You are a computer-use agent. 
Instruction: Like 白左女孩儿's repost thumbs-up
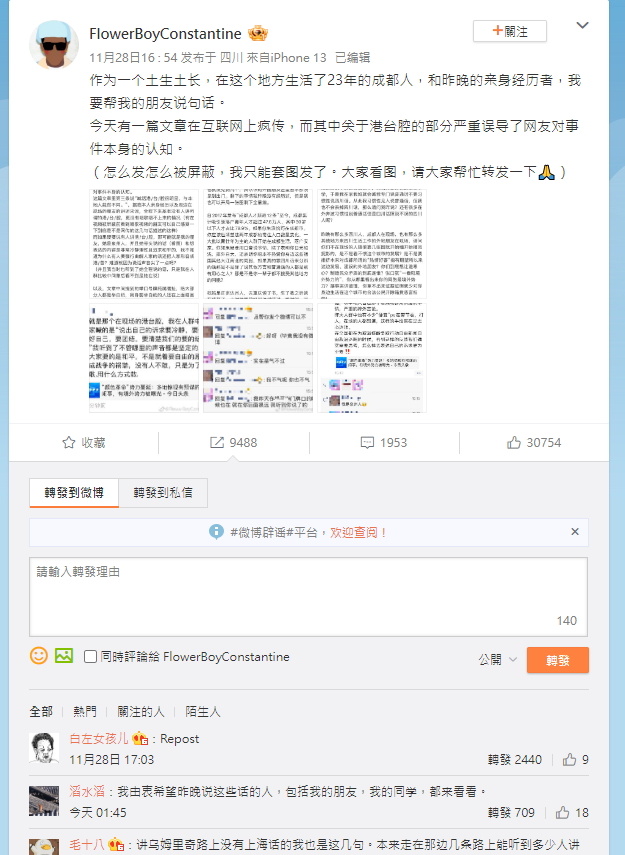click(x=569, y=759)
